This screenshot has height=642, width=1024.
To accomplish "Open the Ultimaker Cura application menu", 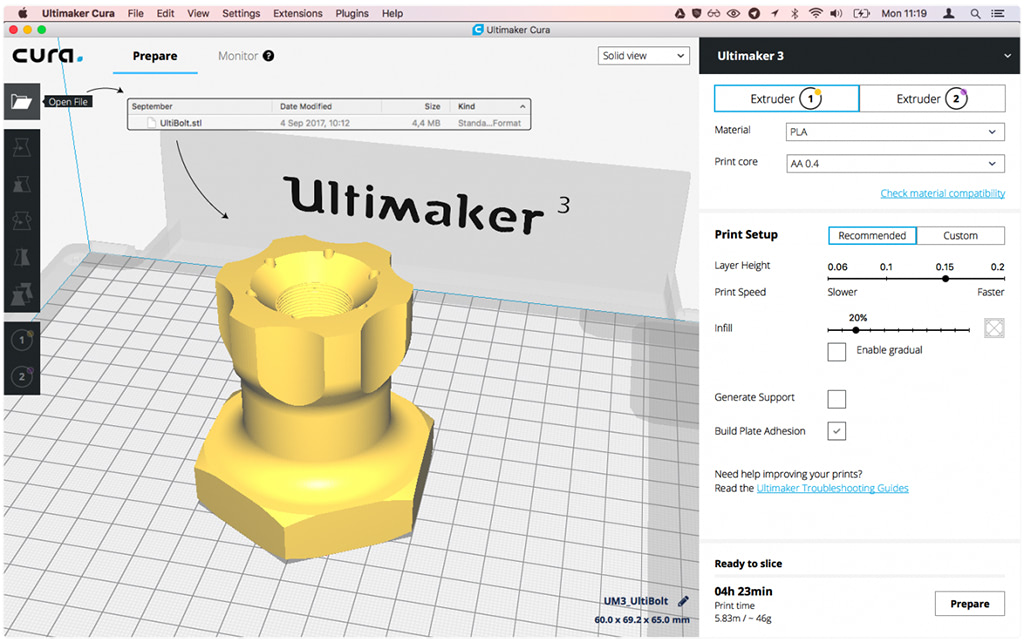I will (78, 13).
